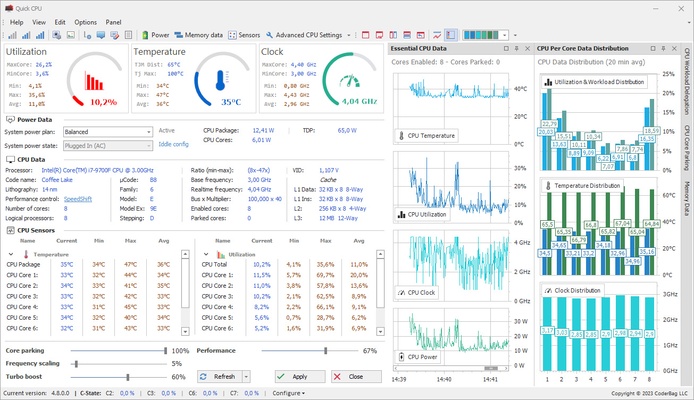The width and height of the screenshot is (694, 400).
Task: Click the monitor with pencil toolbar icon
Action: click(115, 35)
